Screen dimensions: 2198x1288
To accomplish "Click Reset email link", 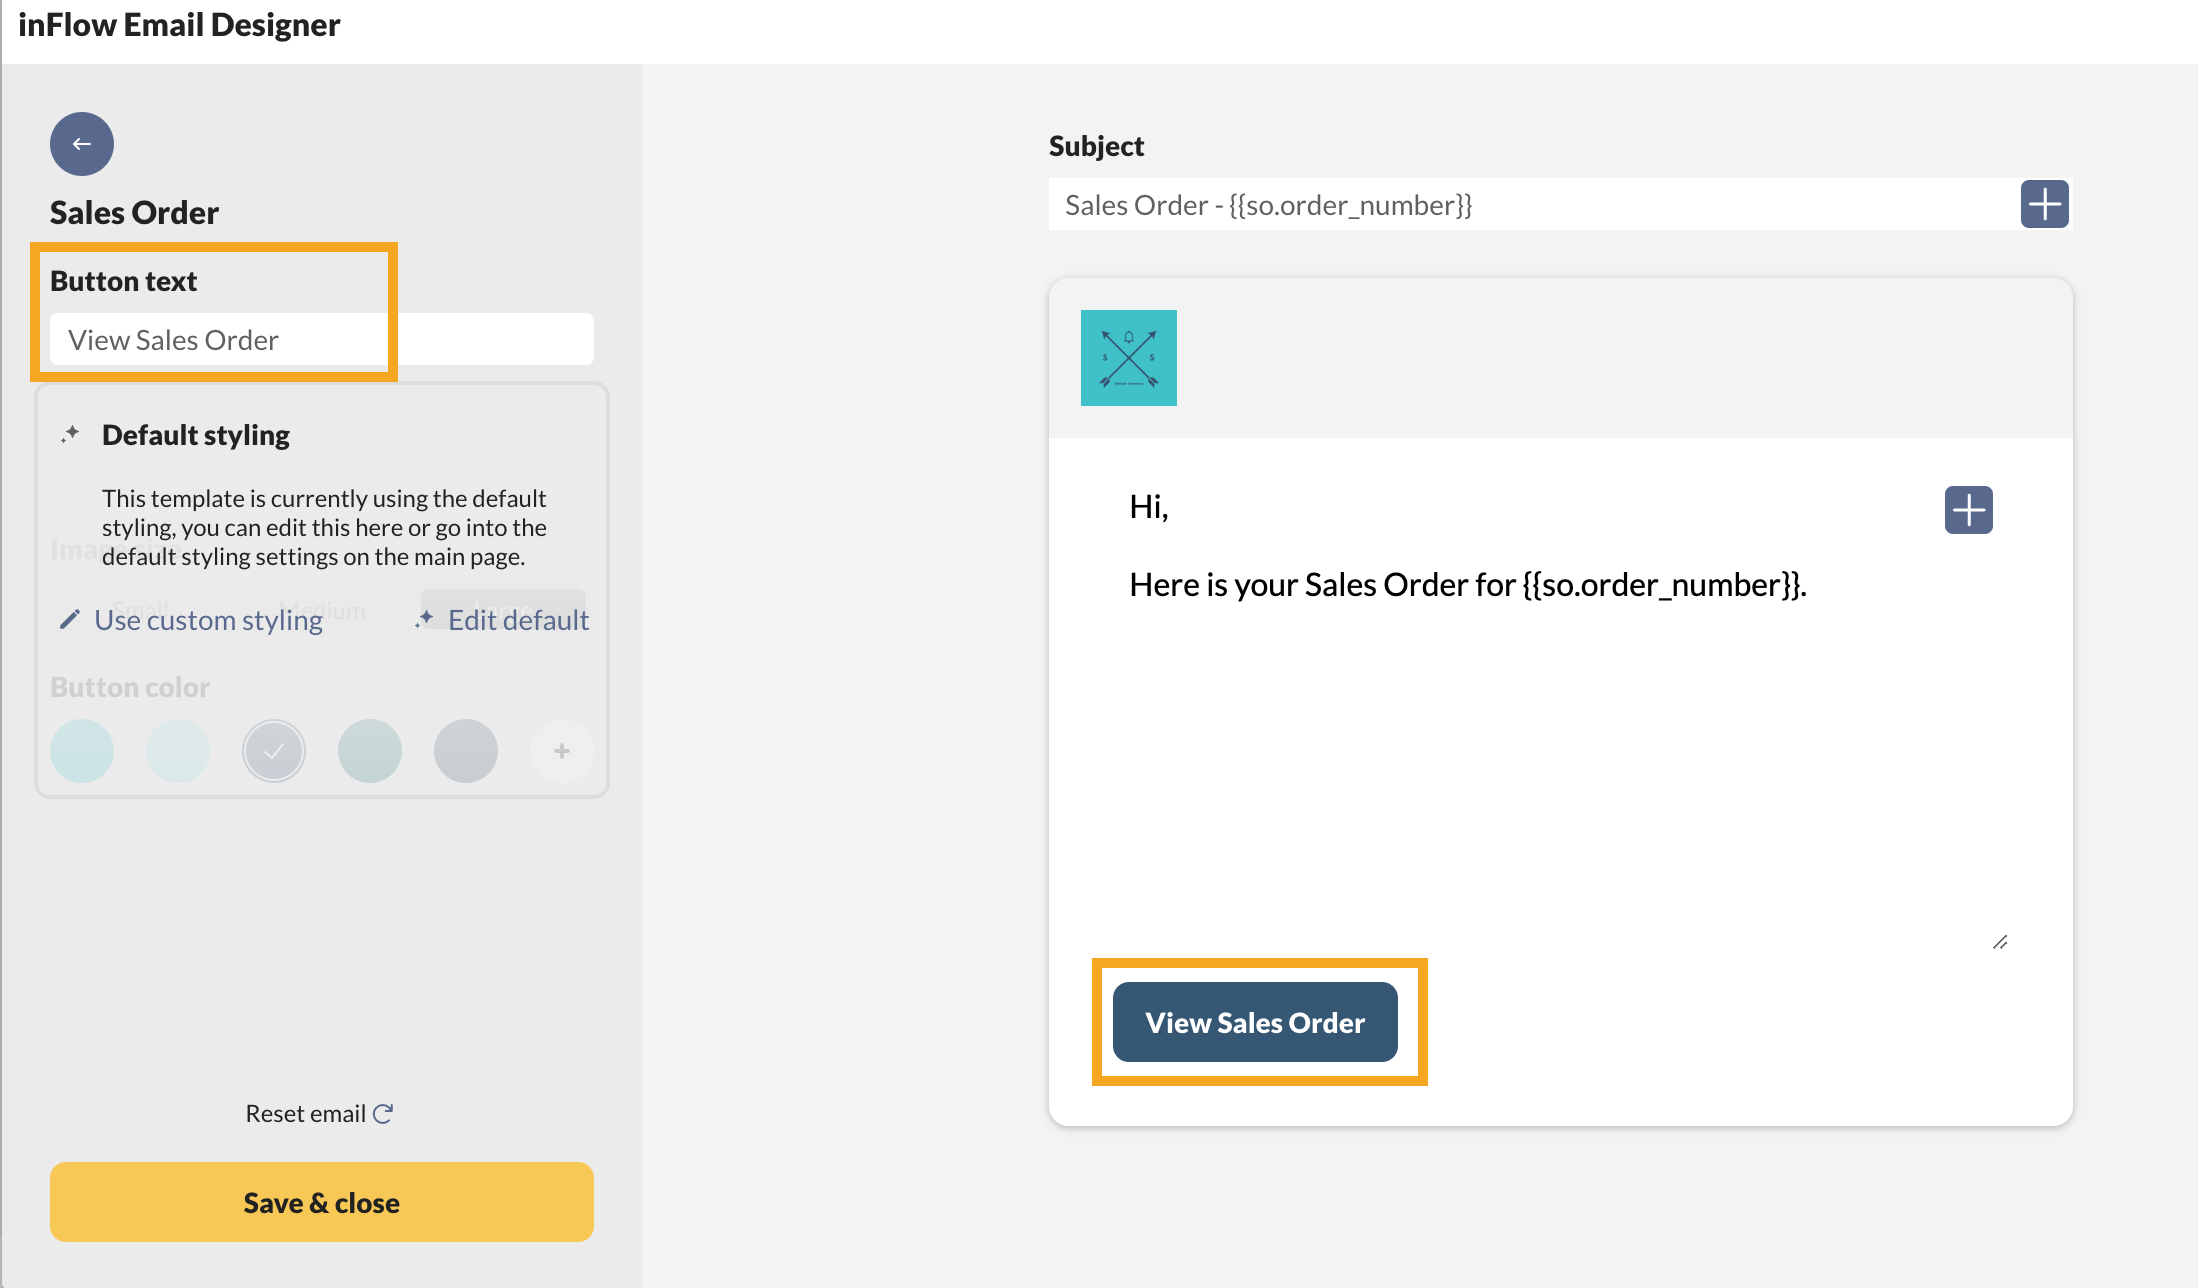I will (x=320, y=1110).
